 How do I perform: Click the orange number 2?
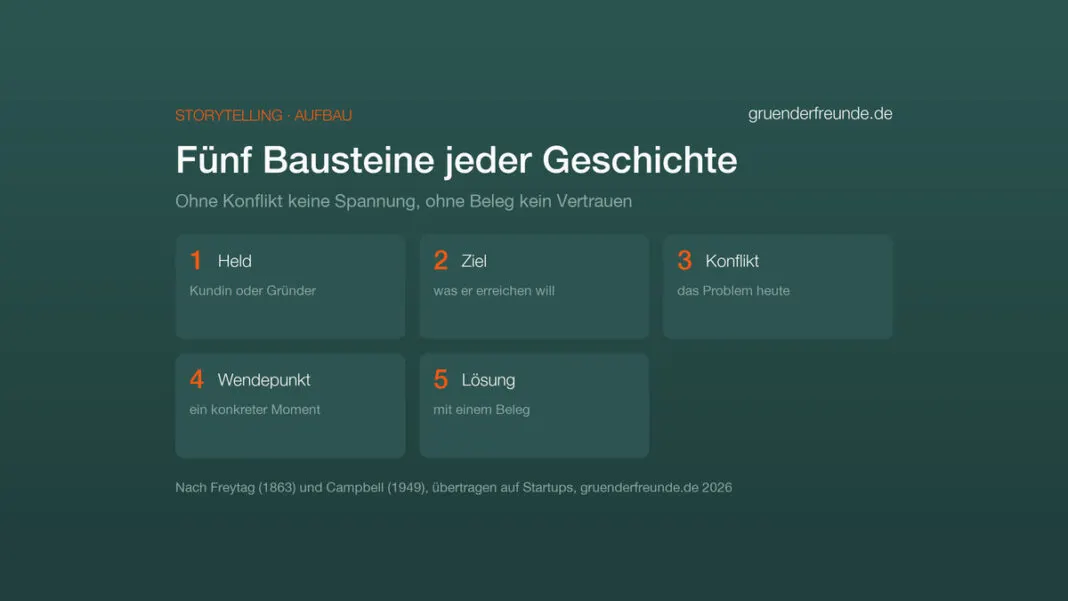(x=441, y=260)
